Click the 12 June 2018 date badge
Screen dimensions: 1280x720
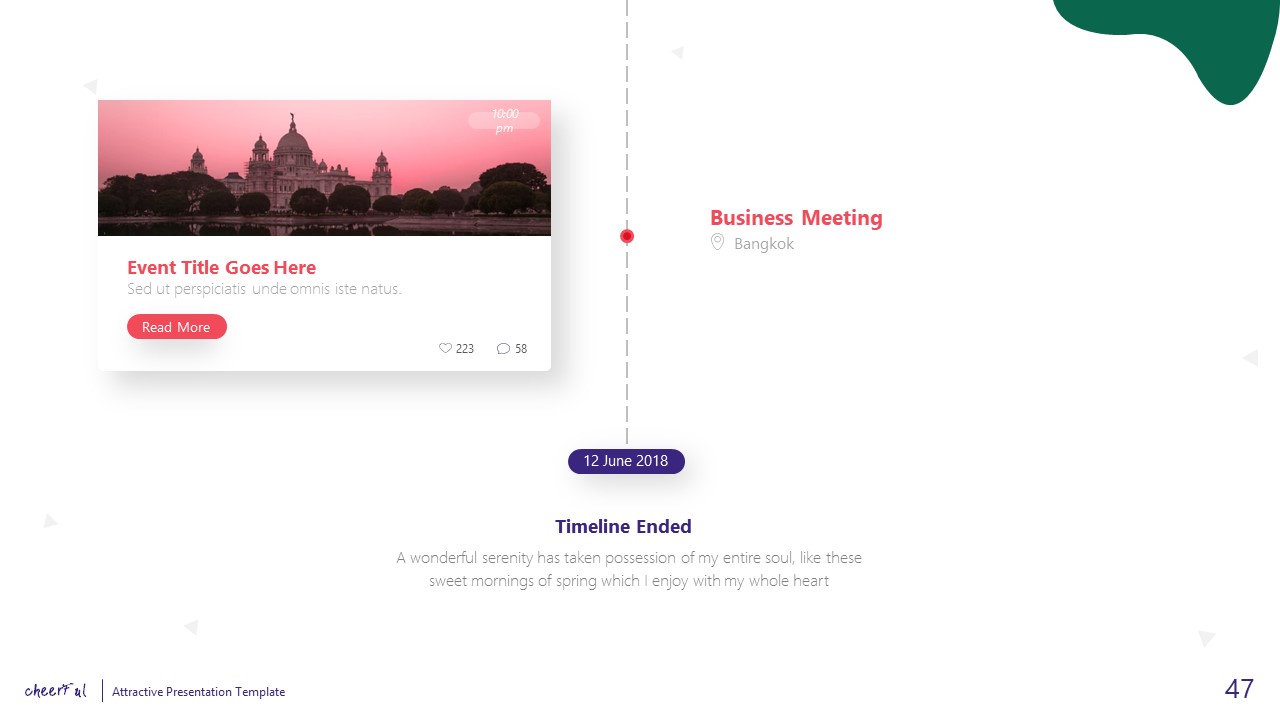626,461
